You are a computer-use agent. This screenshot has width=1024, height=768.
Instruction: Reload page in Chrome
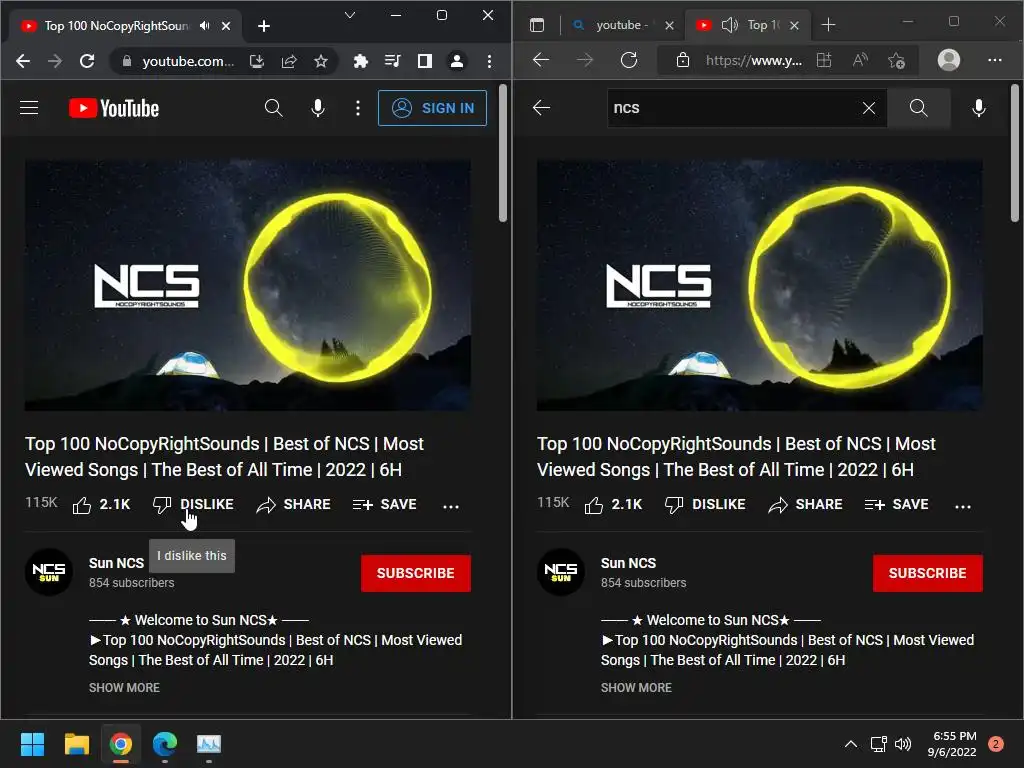pyautogui.click(x=87, y=61)
